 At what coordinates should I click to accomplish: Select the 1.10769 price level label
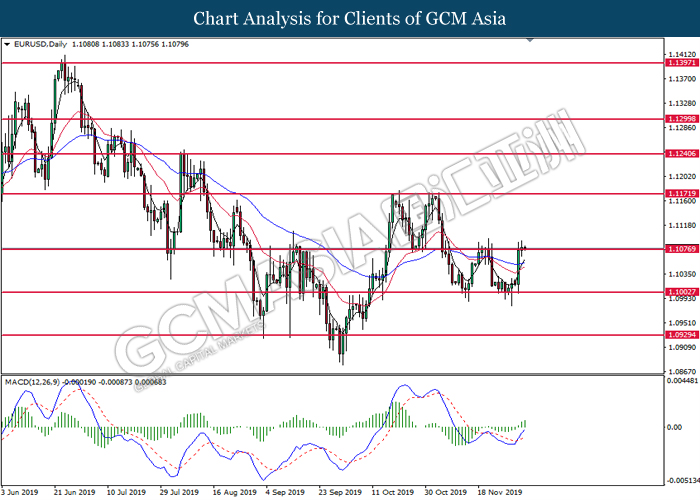(x=682, y=249)
